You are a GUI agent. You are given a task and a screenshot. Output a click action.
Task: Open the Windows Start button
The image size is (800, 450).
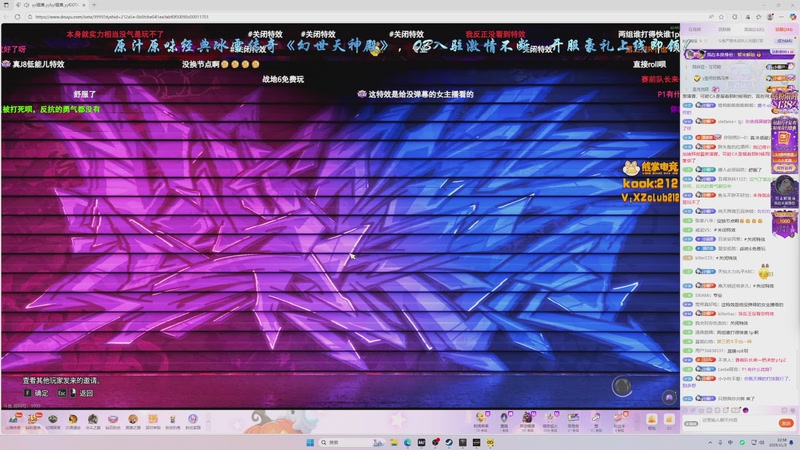click(x=310, y=442)
